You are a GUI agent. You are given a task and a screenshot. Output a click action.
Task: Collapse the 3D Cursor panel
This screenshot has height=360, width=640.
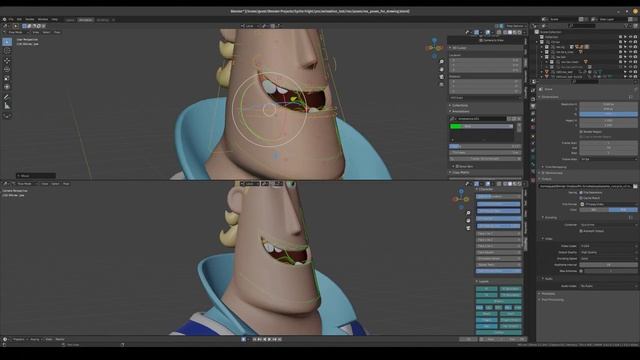pyautogui.click(x=458, y=48)
